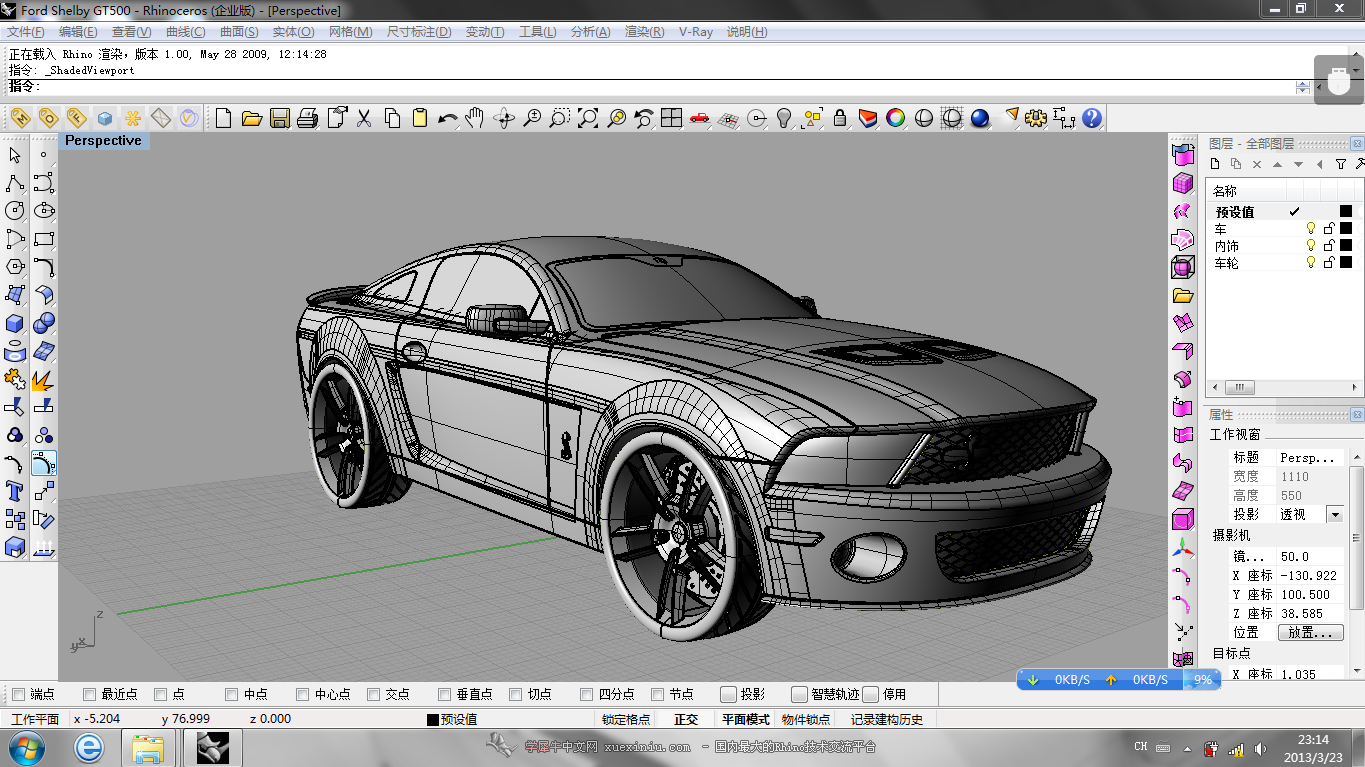1365x767 pixels.
Task: Click the Rotate view icon
Action: [x=504, y=118]
